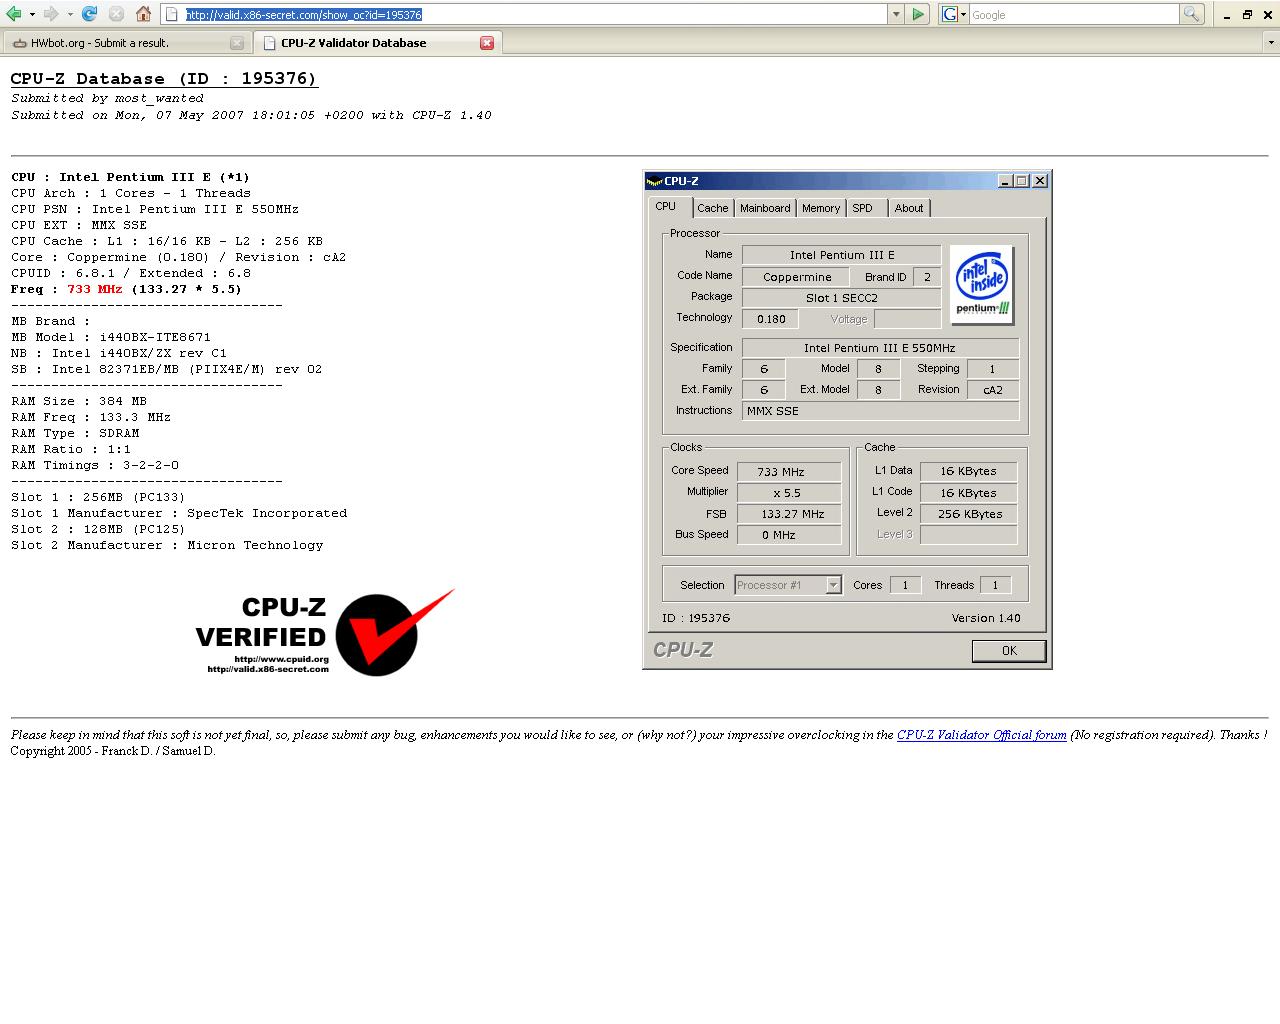Click into the Google search box
The width and height of the screenshot is (1280, 1024).
1074,14
